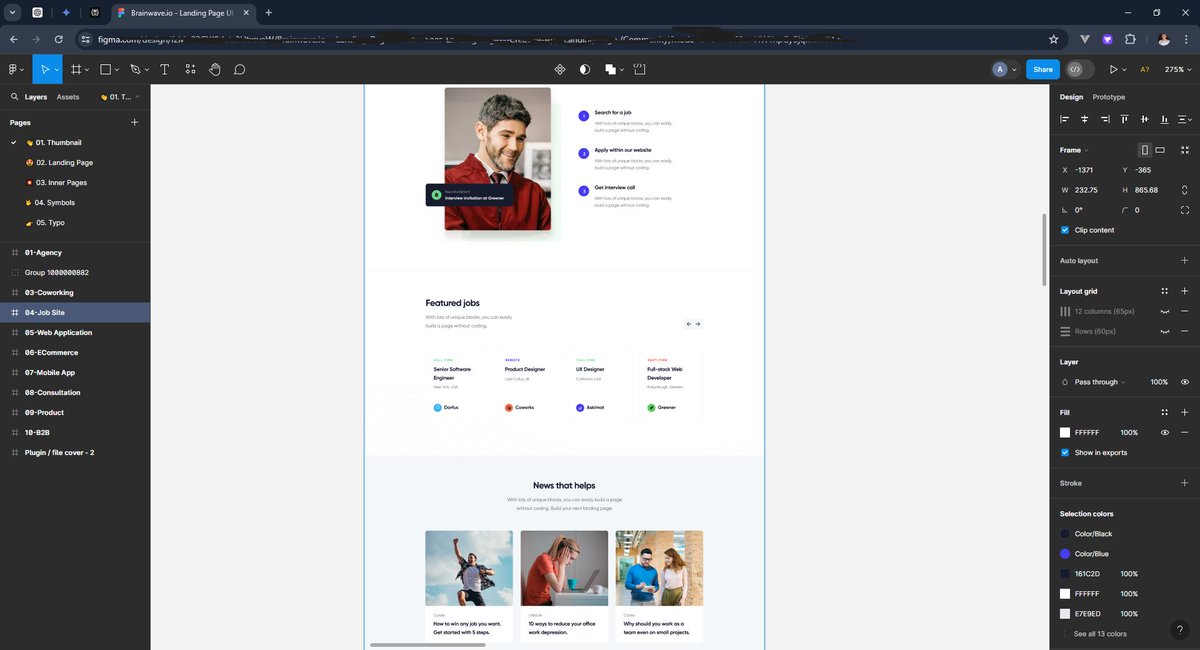Select the Comment tool
1200x650 pixels.
tap(240, 69)
